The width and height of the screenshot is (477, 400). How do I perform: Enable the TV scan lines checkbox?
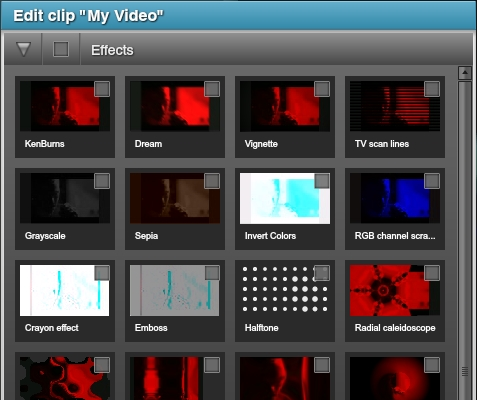tap(432, 89)
